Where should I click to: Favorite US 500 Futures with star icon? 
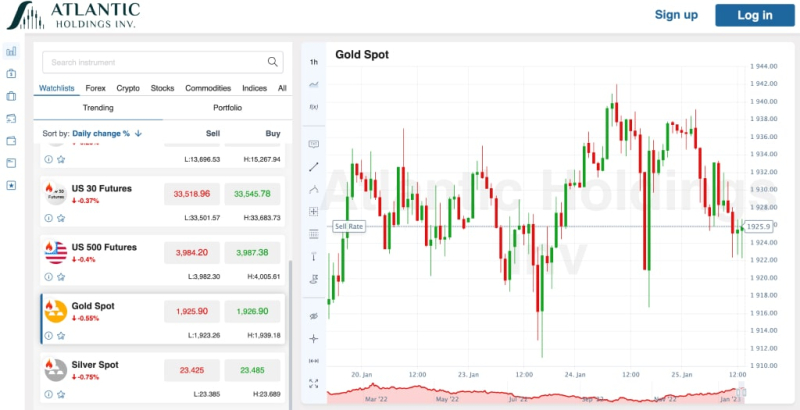point(61,277)
